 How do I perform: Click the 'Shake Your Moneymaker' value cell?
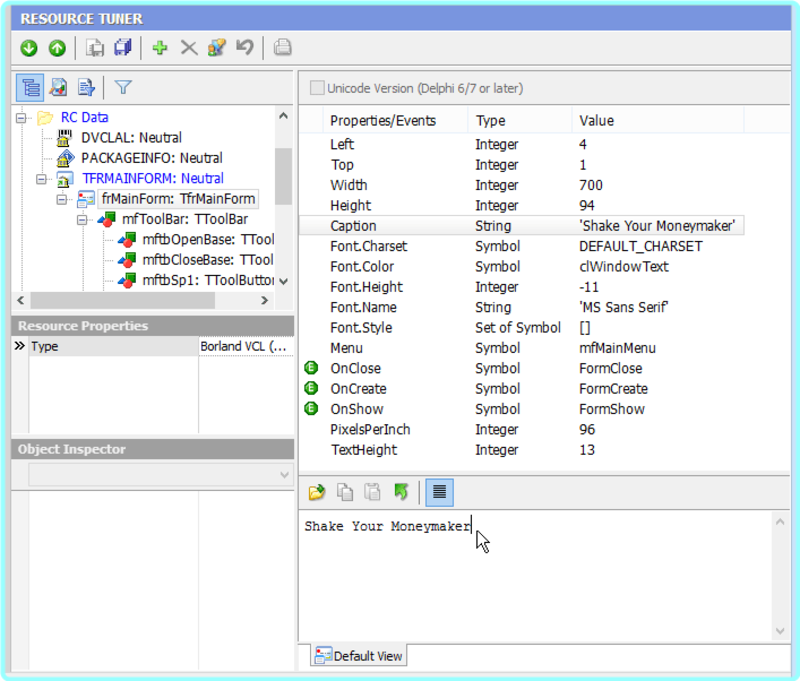(x=657, y=225)
